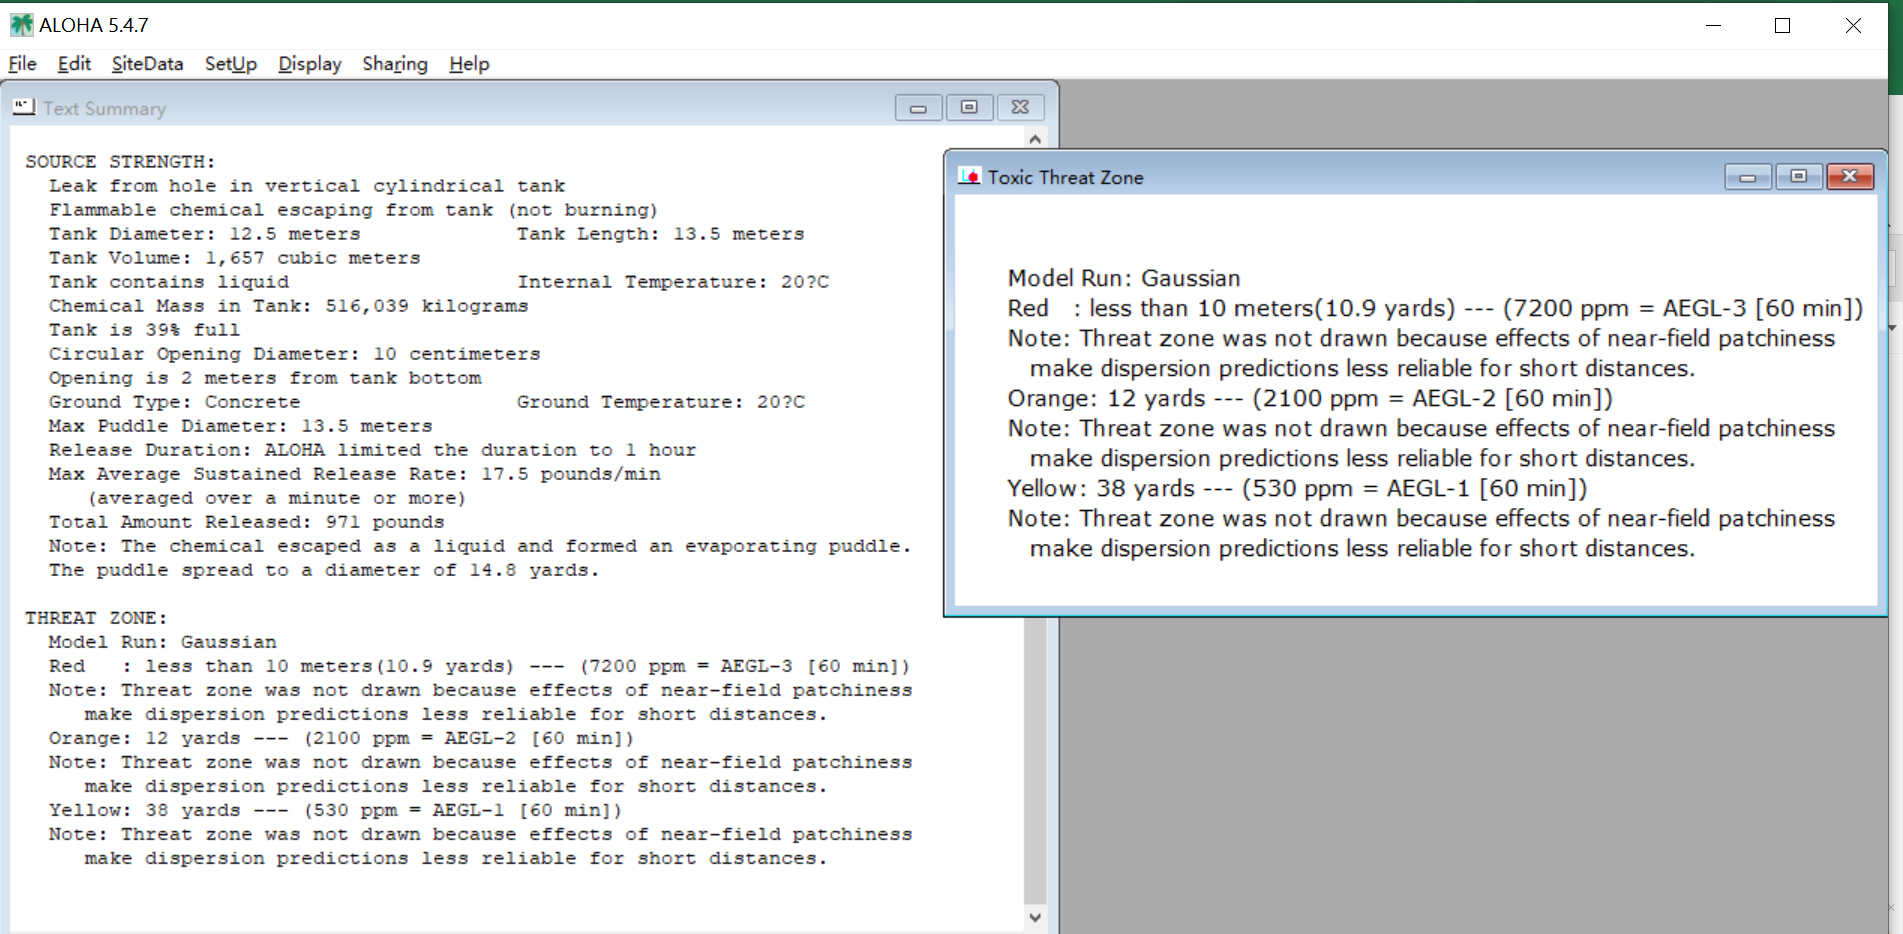Screen dimensions: 1903x934
Task: Open the Sharing menu
Action: coord(395,64)
